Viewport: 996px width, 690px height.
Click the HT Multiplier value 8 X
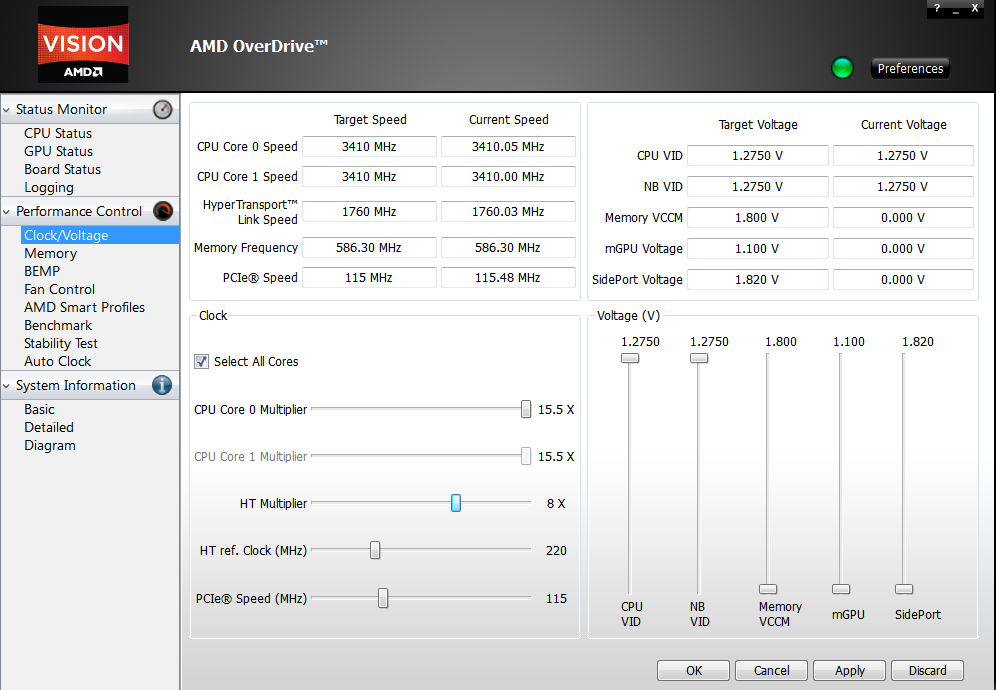556,504
